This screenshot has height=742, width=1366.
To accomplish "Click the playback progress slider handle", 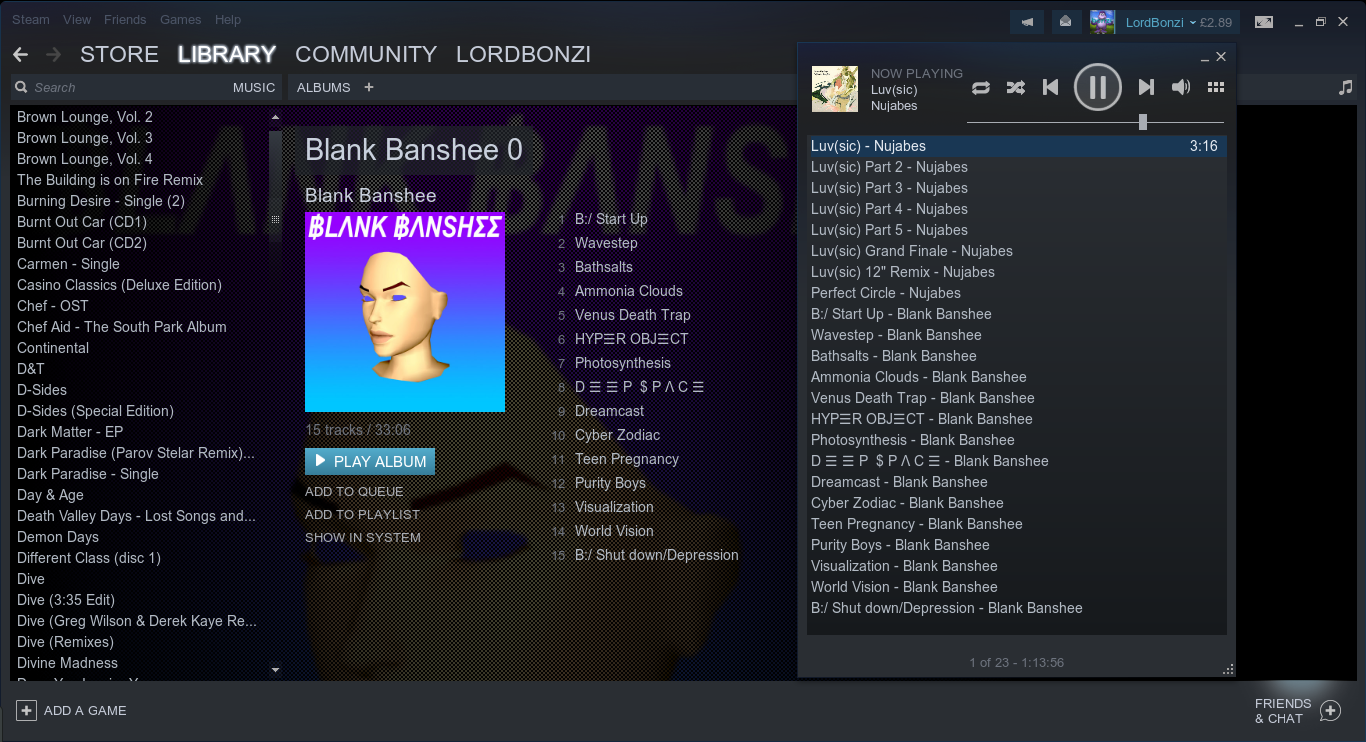I will tap(1143, 122).
